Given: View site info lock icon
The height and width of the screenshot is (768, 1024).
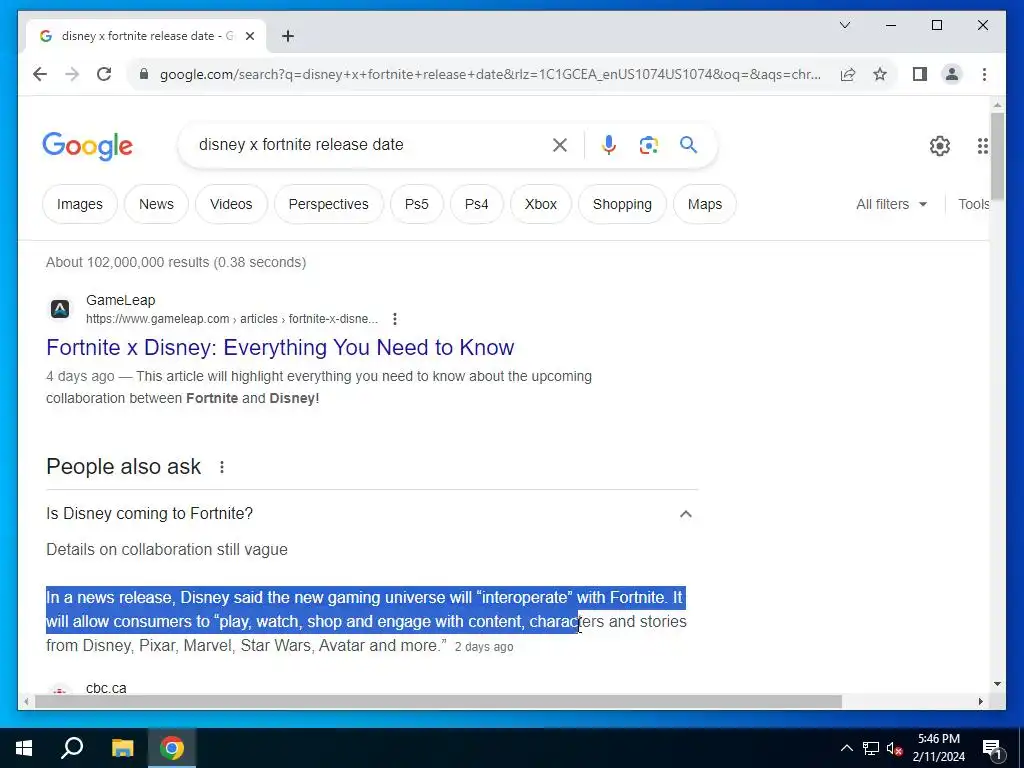Looking at the screenshot, I should pos(144,74).
